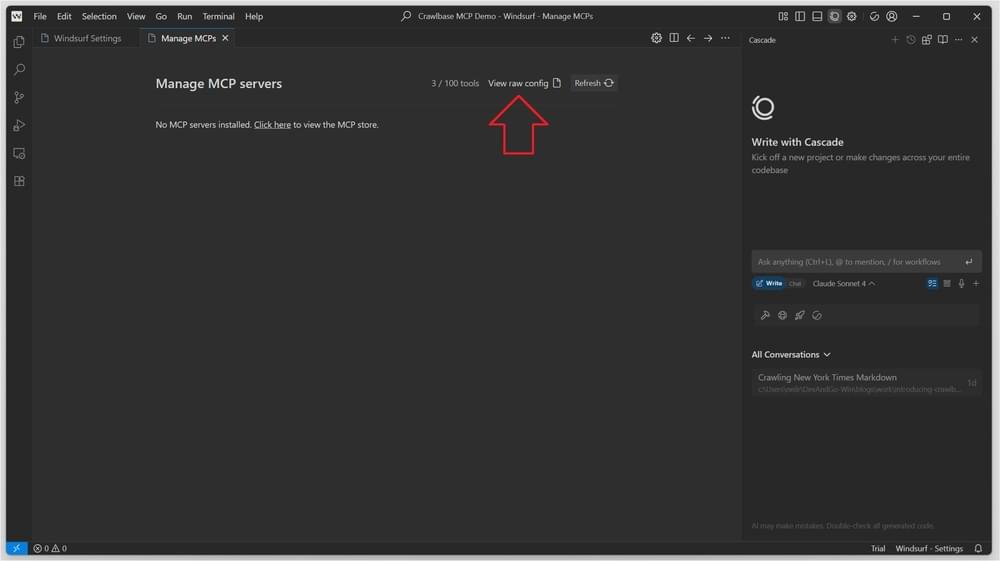Click View raw config
Screen dimensions: 1000x561
[524, 83]
